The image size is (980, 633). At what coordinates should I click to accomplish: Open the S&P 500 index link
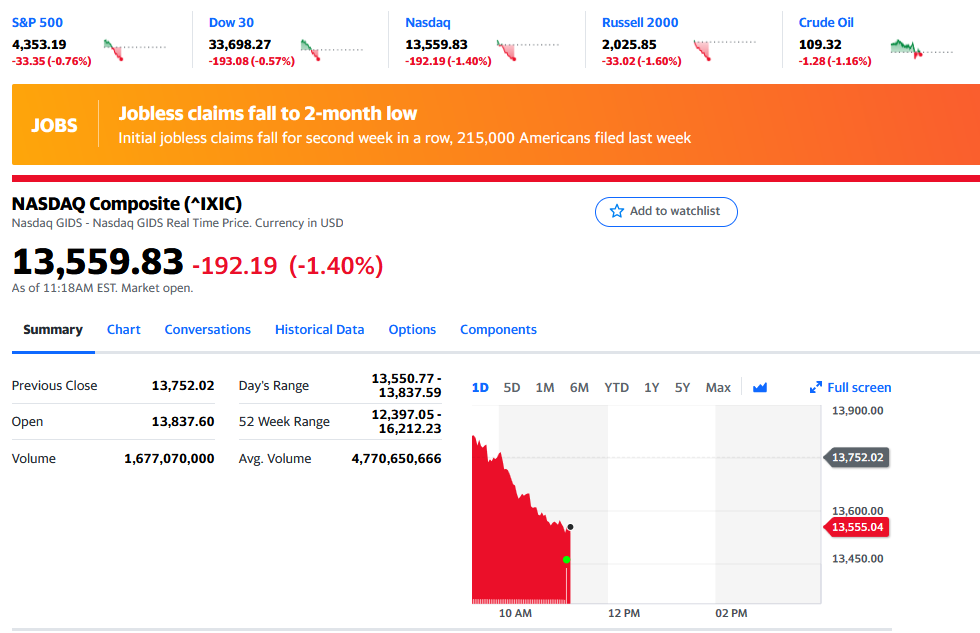[38, 22]
